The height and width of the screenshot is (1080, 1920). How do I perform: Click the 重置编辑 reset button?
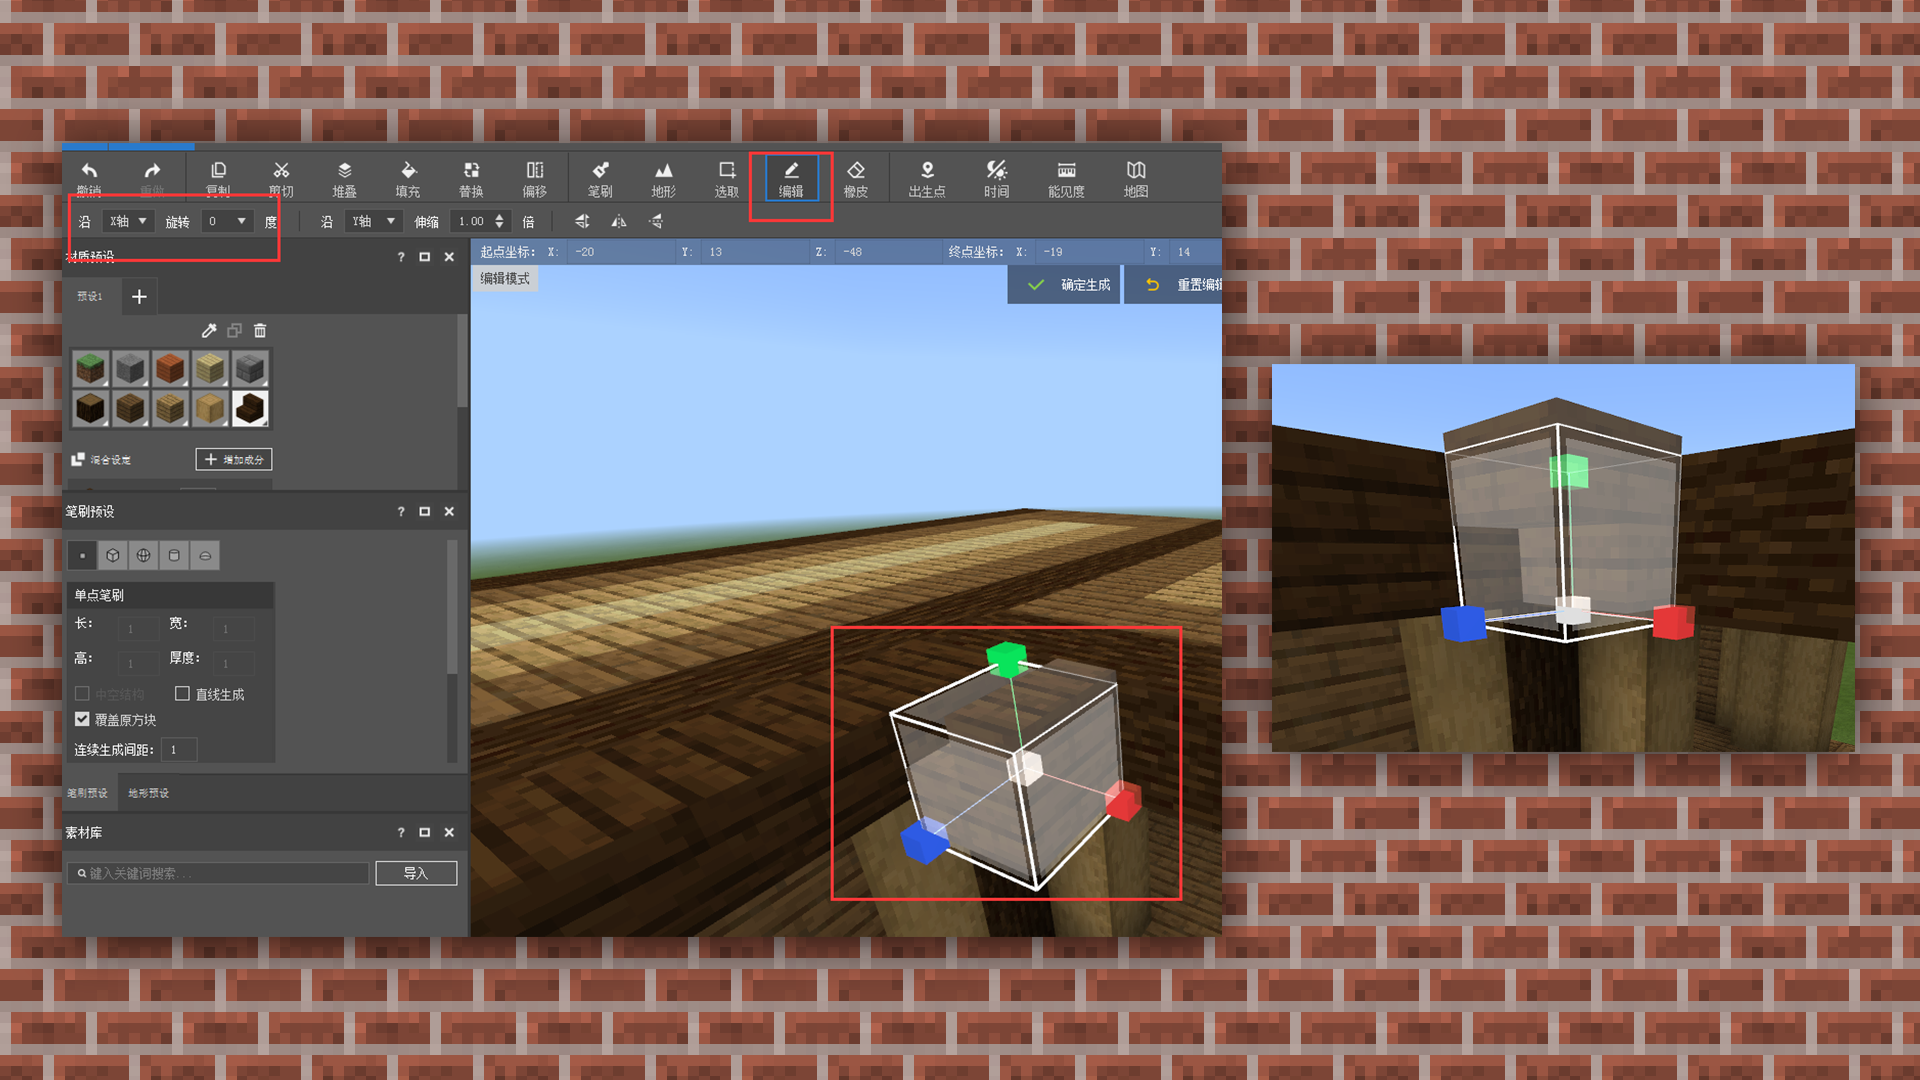[x=1174, y=285]
